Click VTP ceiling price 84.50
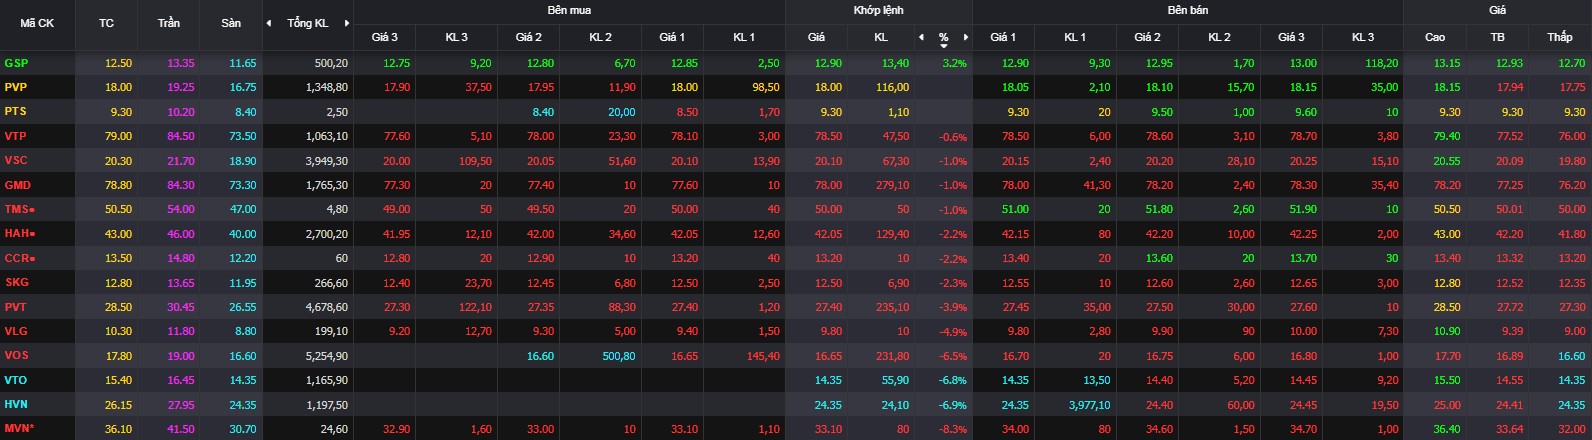The height and width of the screenshot is (440, 1592). point(180,136)
